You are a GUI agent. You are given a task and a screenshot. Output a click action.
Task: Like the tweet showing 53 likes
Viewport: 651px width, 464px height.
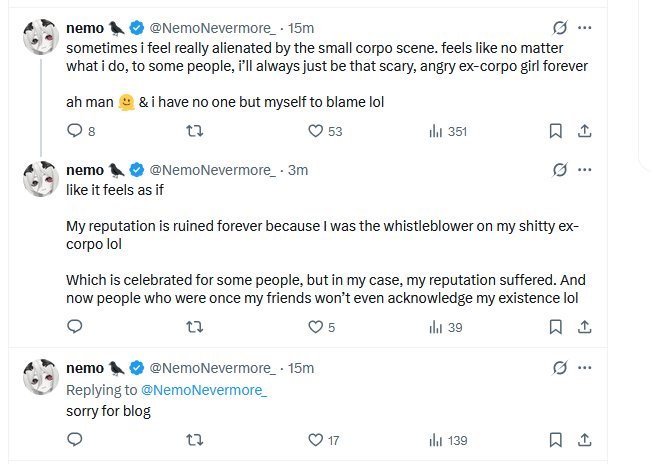tap(316, 131)
